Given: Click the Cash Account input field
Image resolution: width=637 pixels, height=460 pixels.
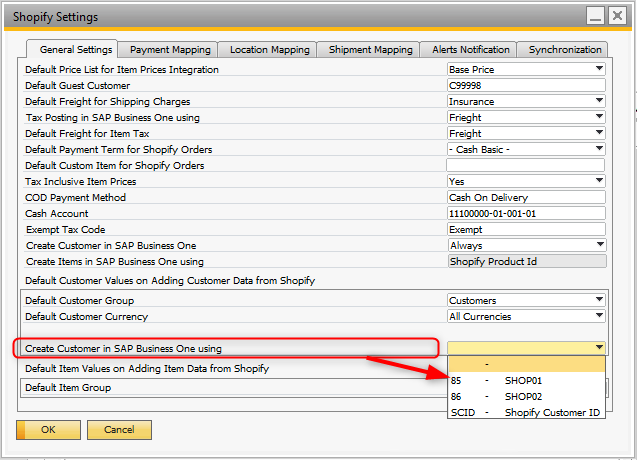Looking at the screenshot, I should (526, 213).
